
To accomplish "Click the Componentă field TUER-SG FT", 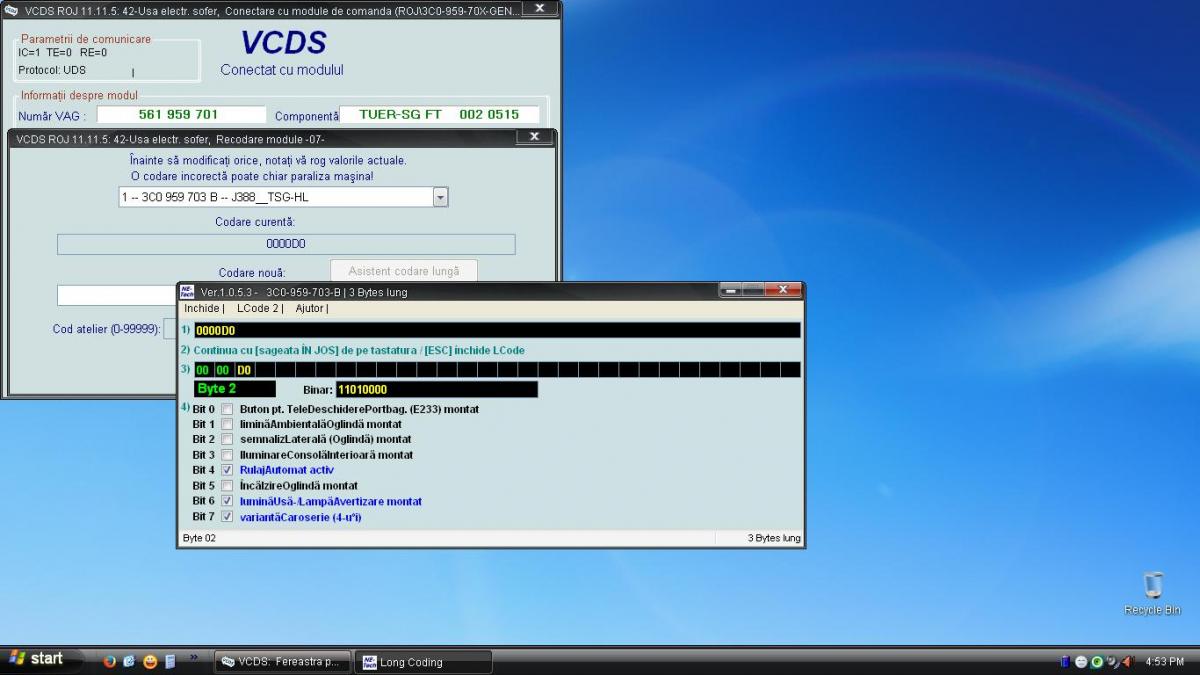I will click(x=439, y=115).
